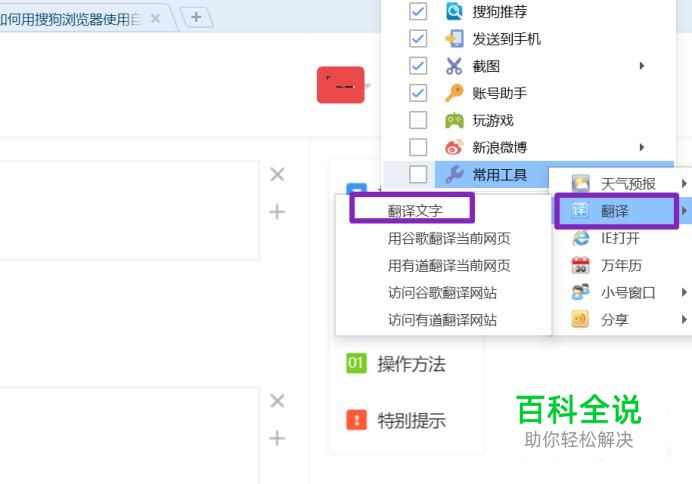
Task: Expand the 翻译 submenu arrow
Action: point(684,210)
